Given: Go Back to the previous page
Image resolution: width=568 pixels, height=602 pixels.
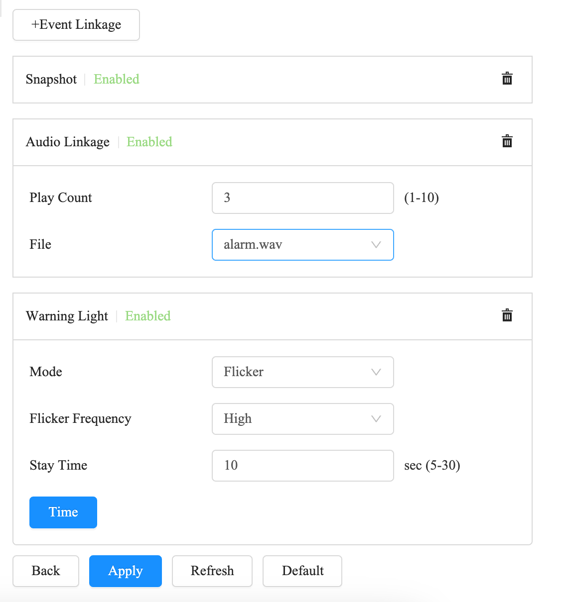Looking at the screenshot, I should tap(46, 571).
